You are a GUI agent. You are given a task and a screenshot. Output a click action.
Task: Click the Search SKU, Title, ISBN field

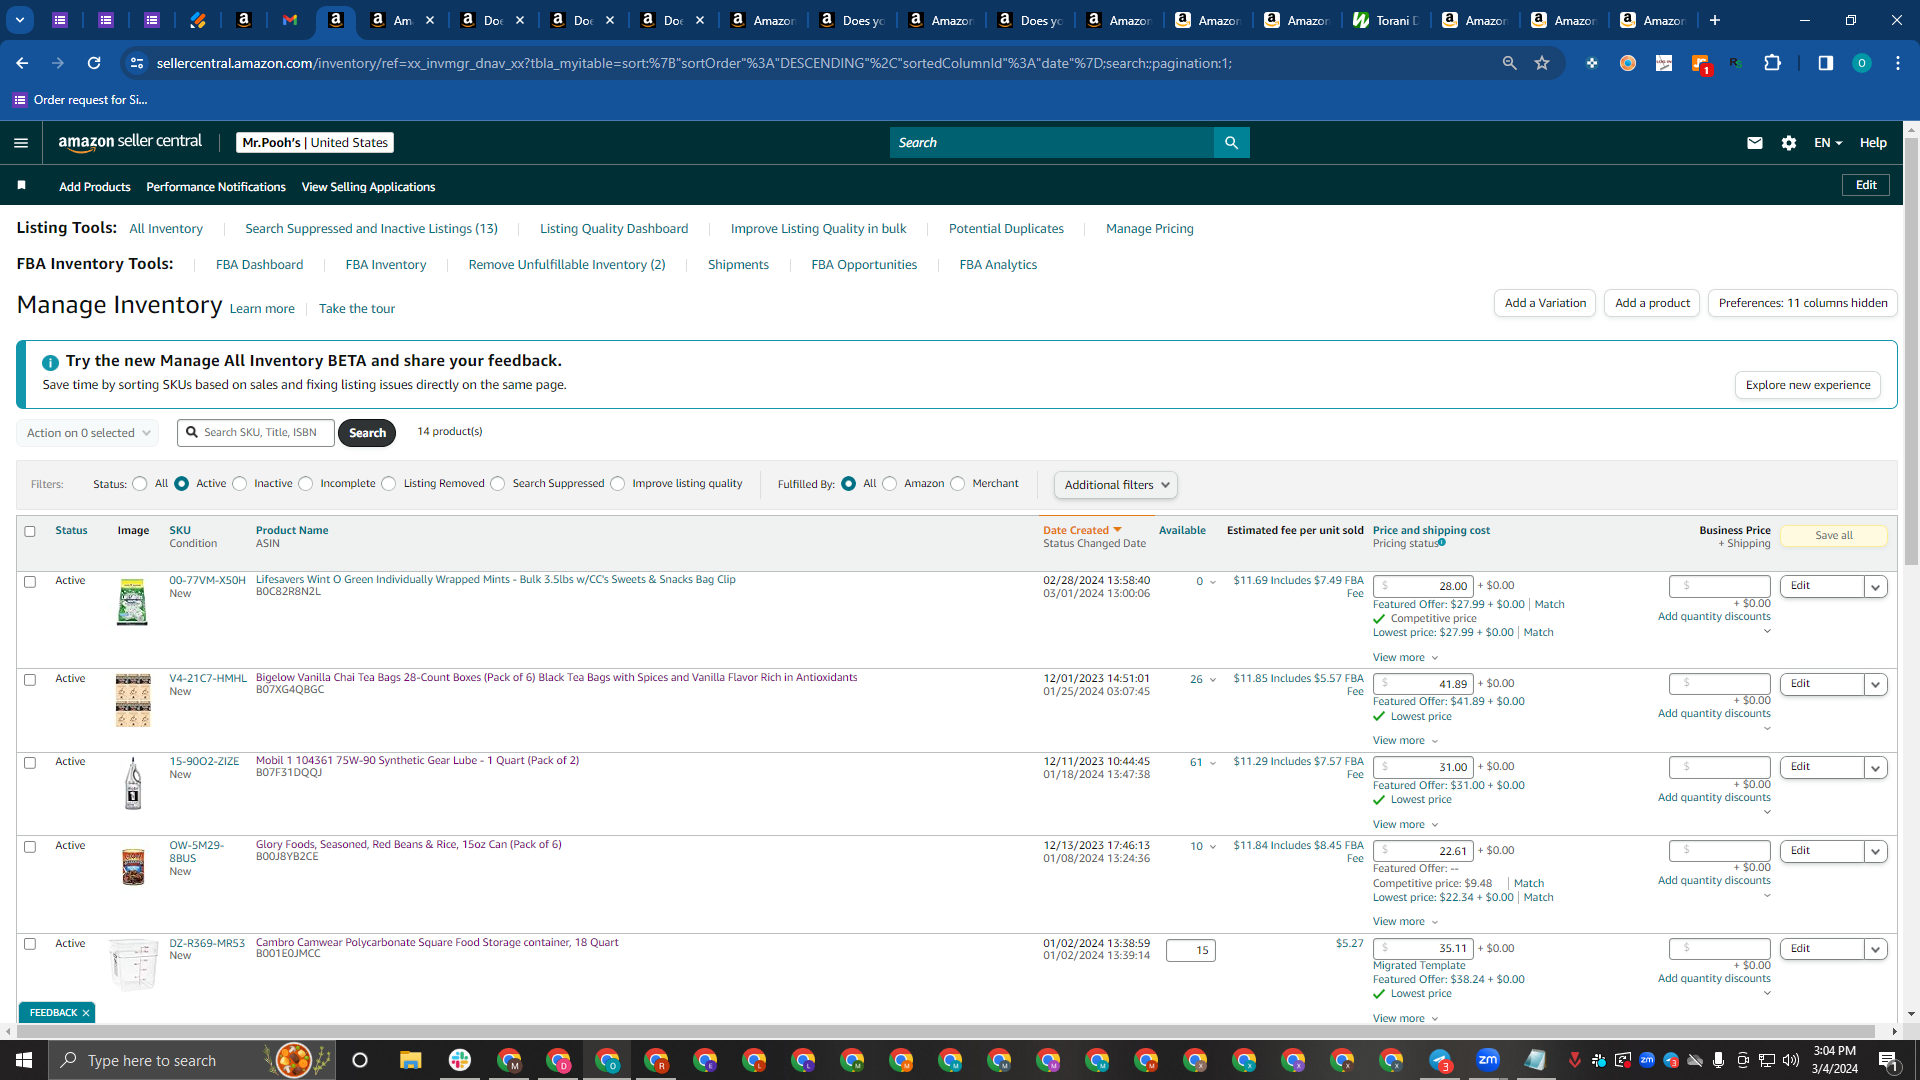pos(256,433)
